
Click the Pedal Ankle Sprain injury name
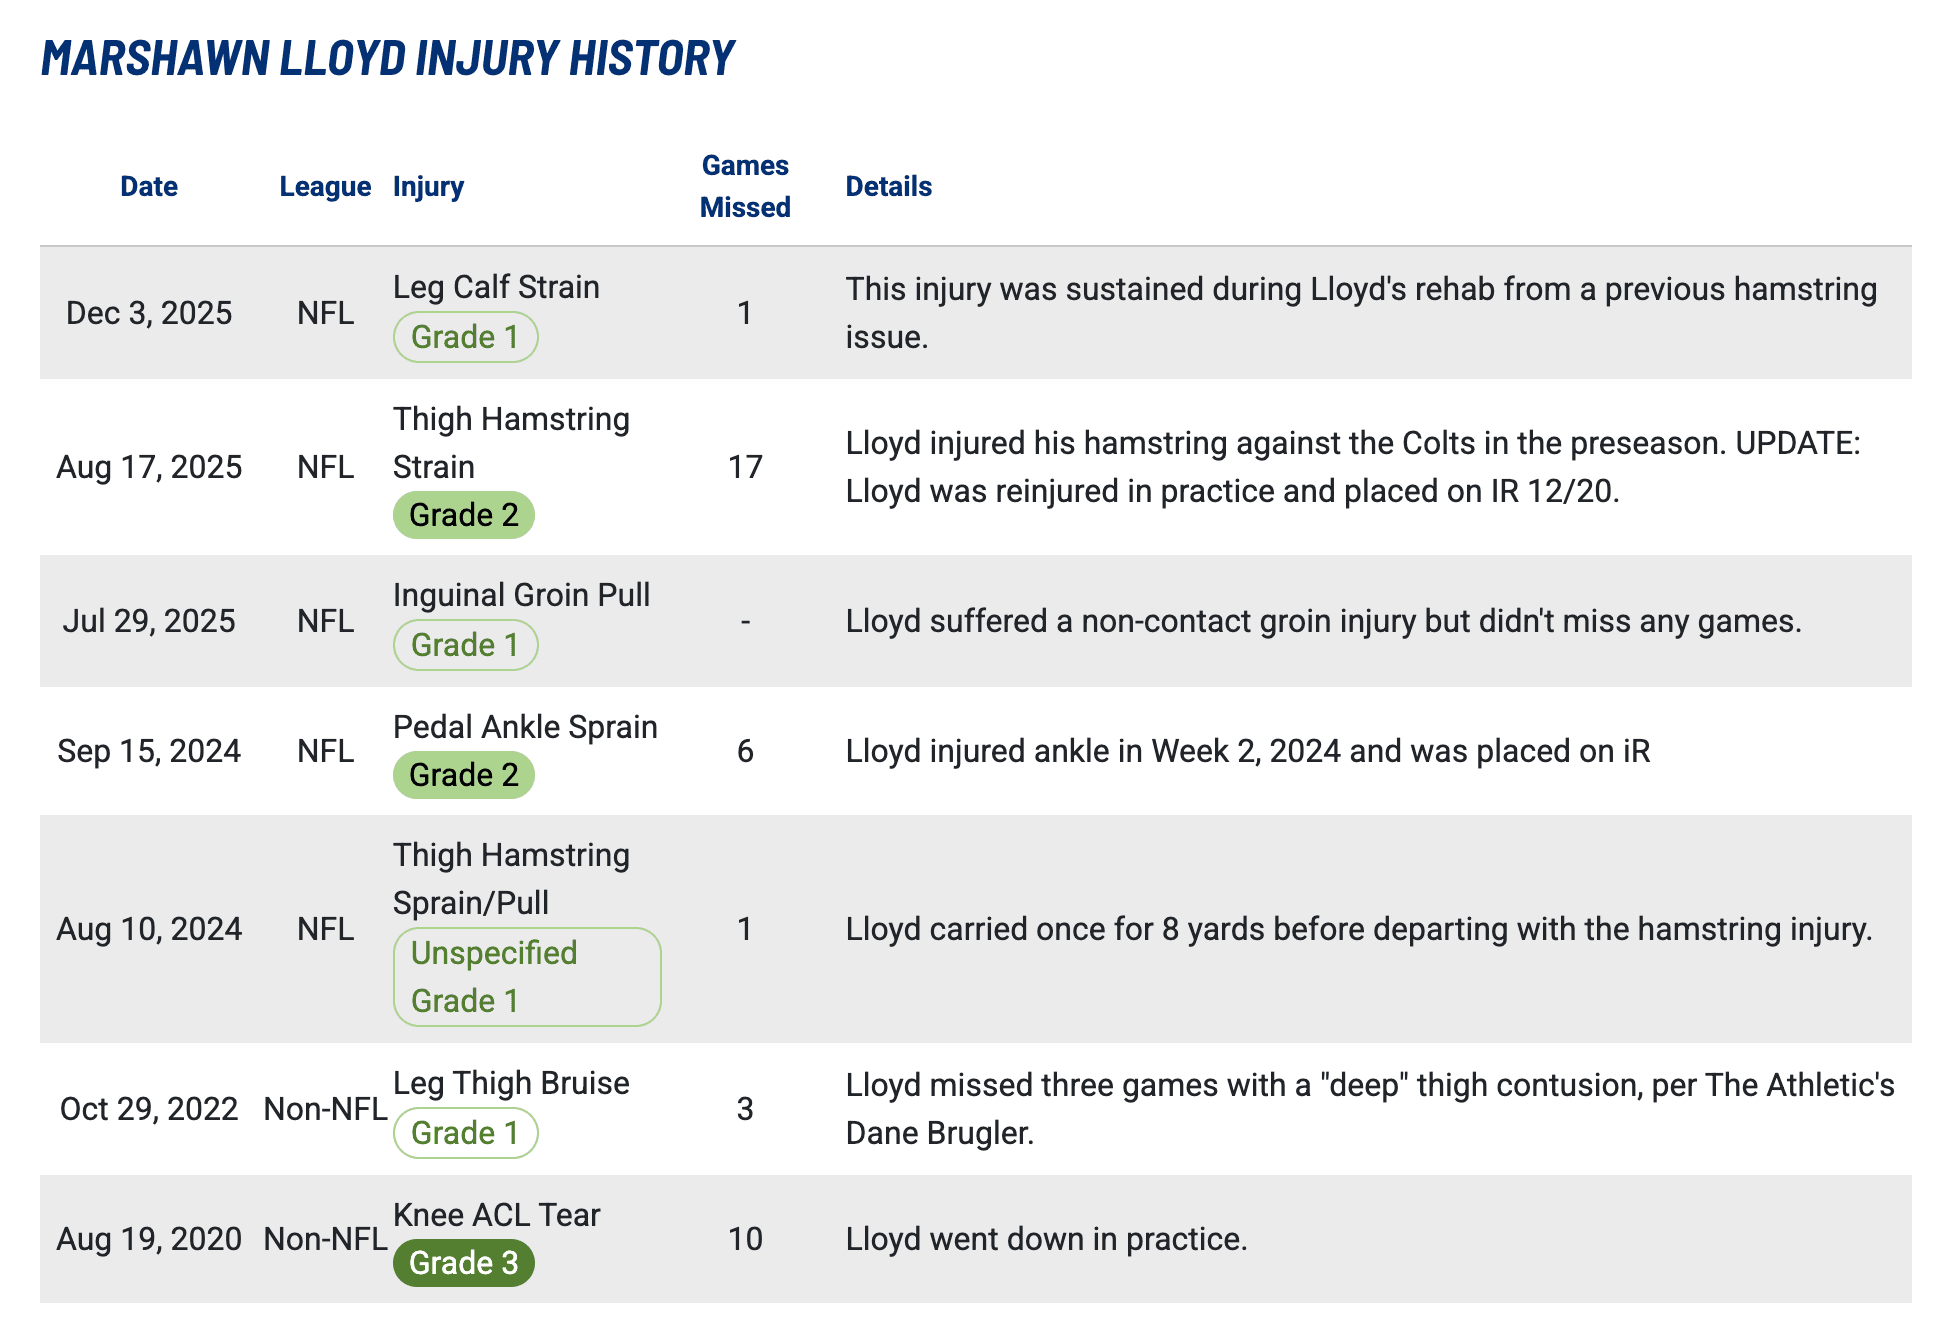[525, 727]
